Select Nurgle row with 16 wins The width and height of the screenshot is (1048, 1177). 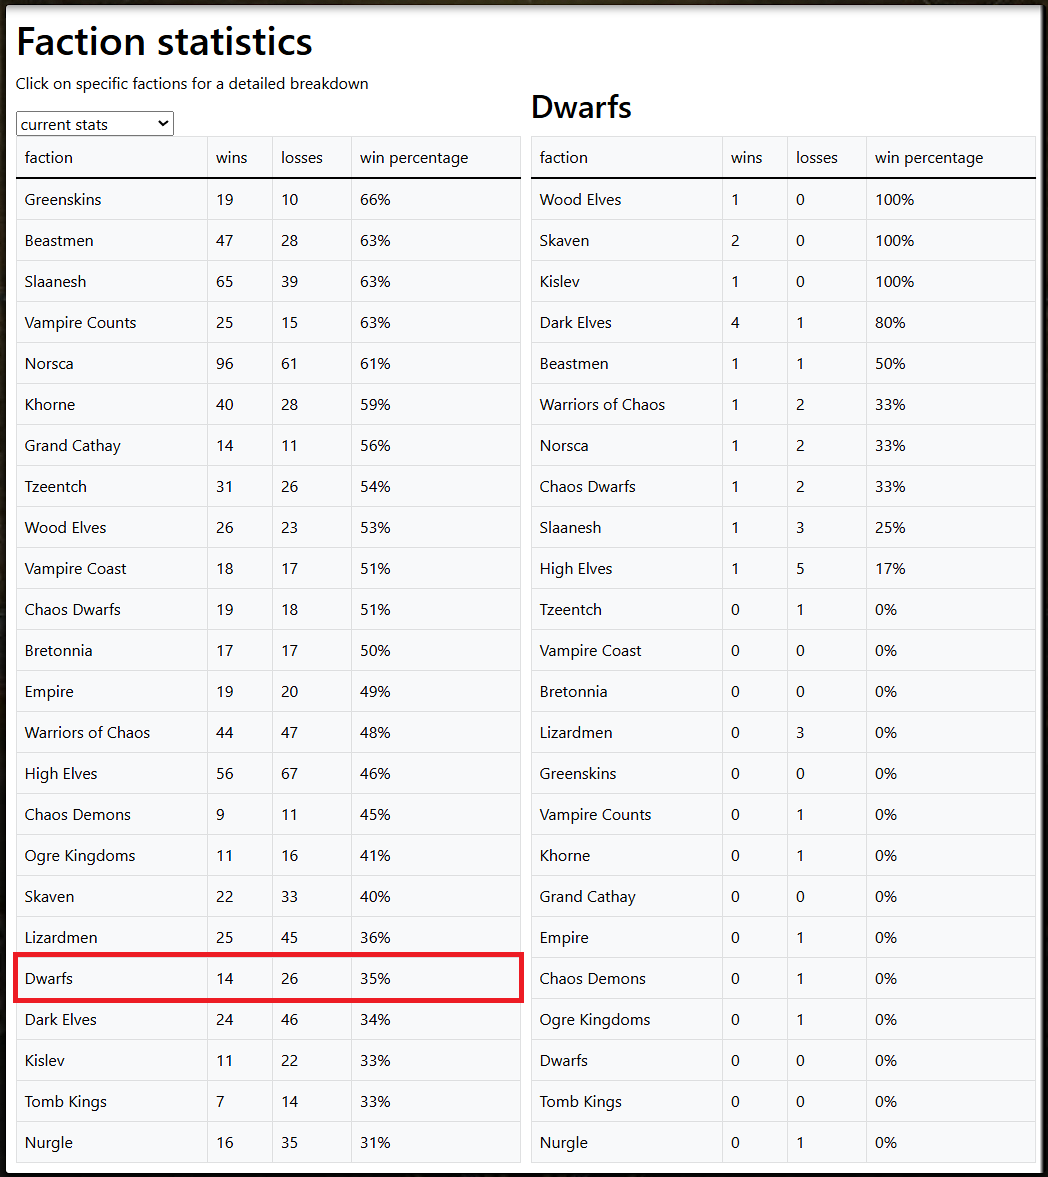point(269,1142)
